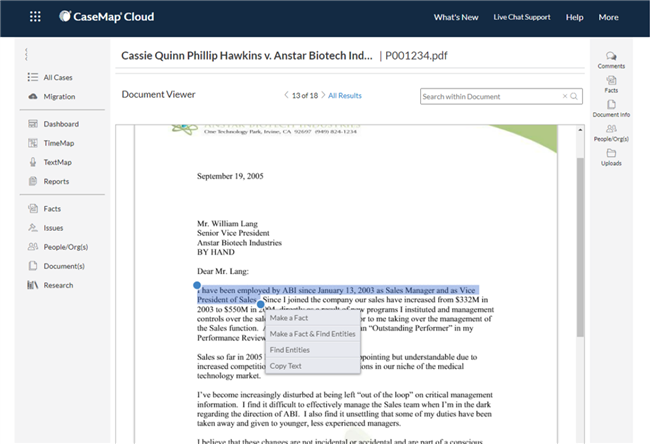
Task: Open the All Cases list icon
Action: 33,77
